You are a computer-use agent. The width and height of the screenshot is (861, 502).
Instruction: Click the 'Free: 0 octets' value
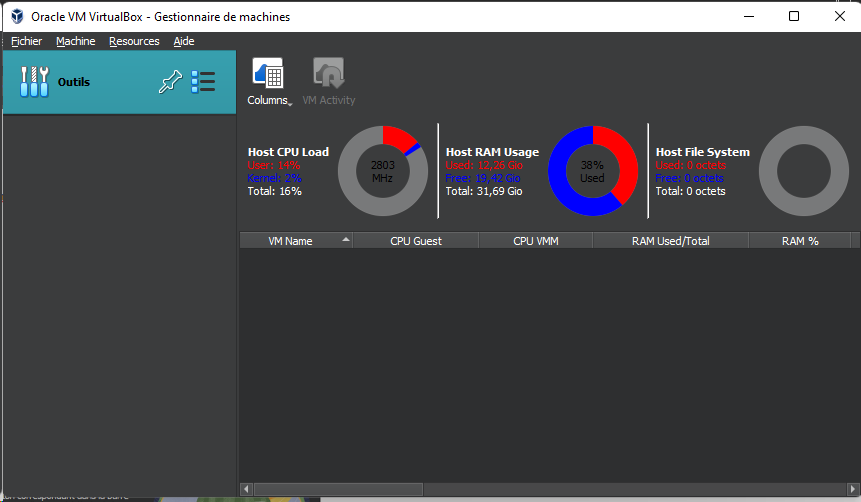coord(690,178)
